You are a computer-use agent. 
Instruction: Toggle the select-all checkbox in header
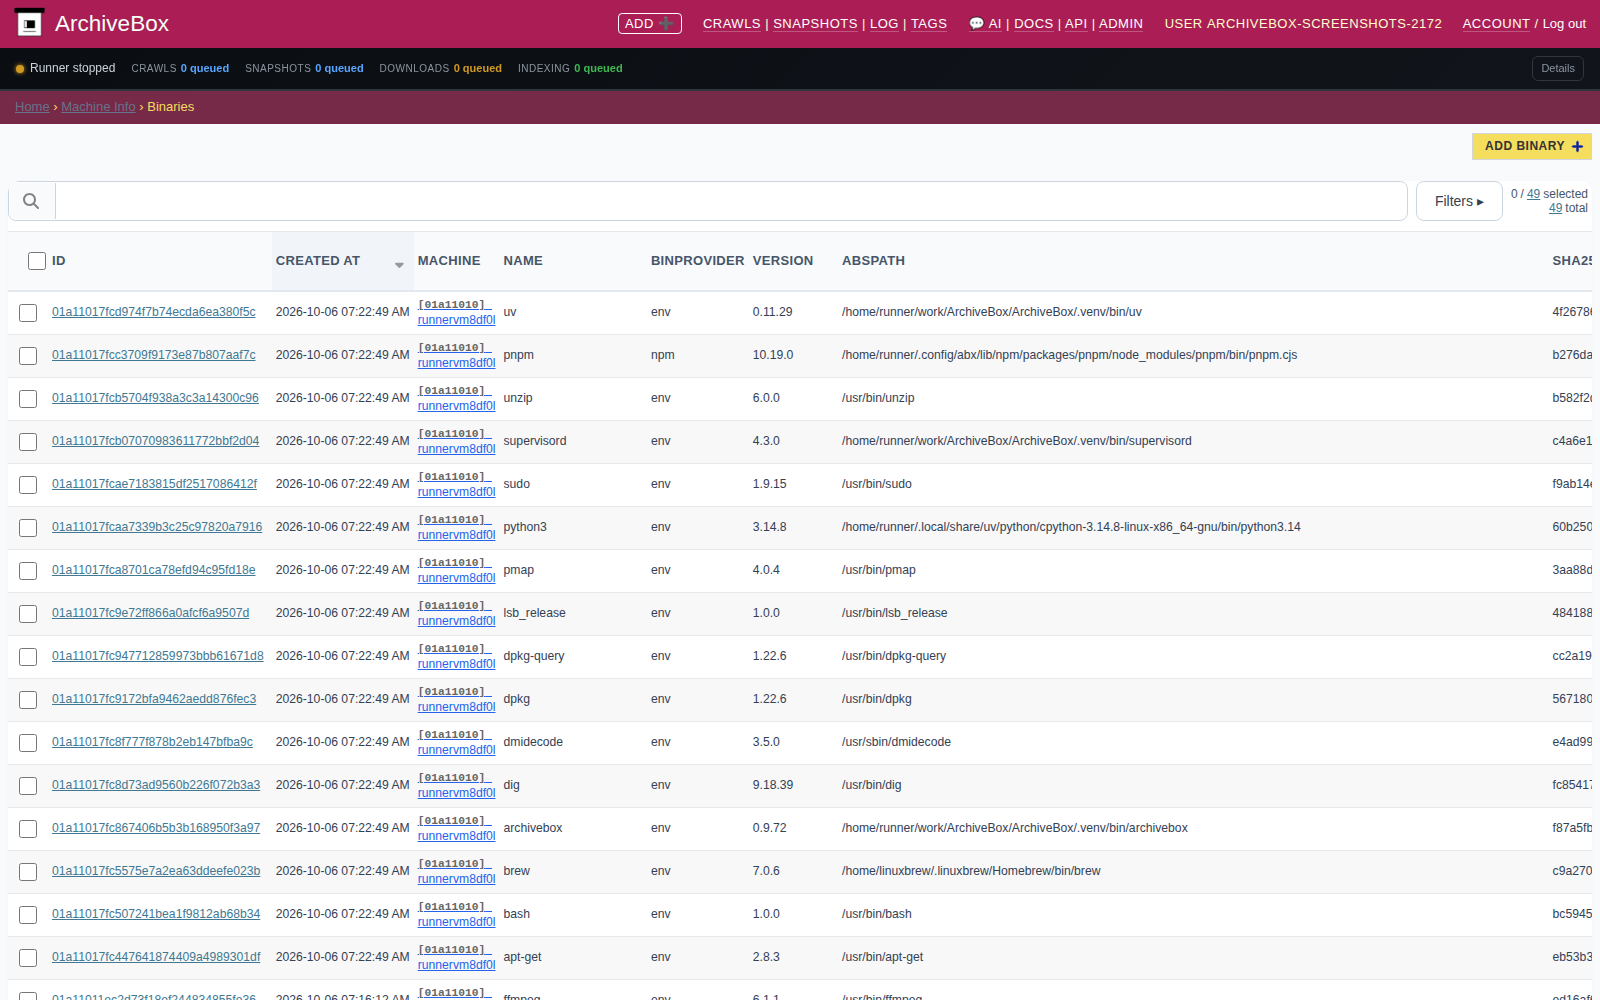coord(37,261)
